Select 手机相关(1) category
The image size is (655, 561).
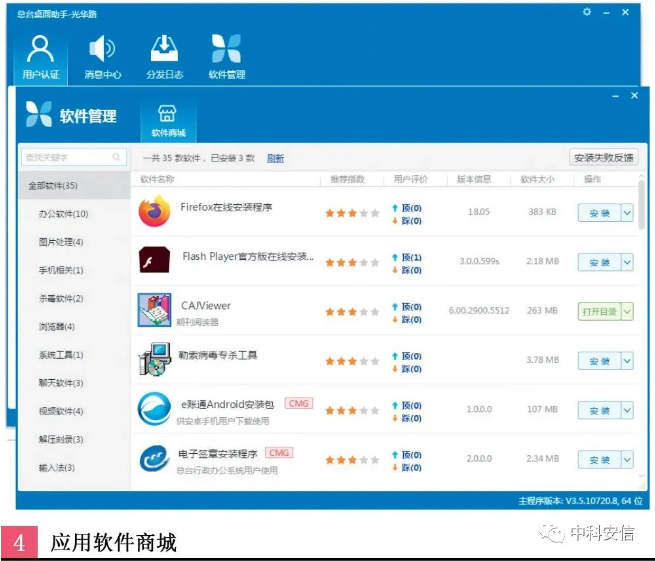[61, 270]
